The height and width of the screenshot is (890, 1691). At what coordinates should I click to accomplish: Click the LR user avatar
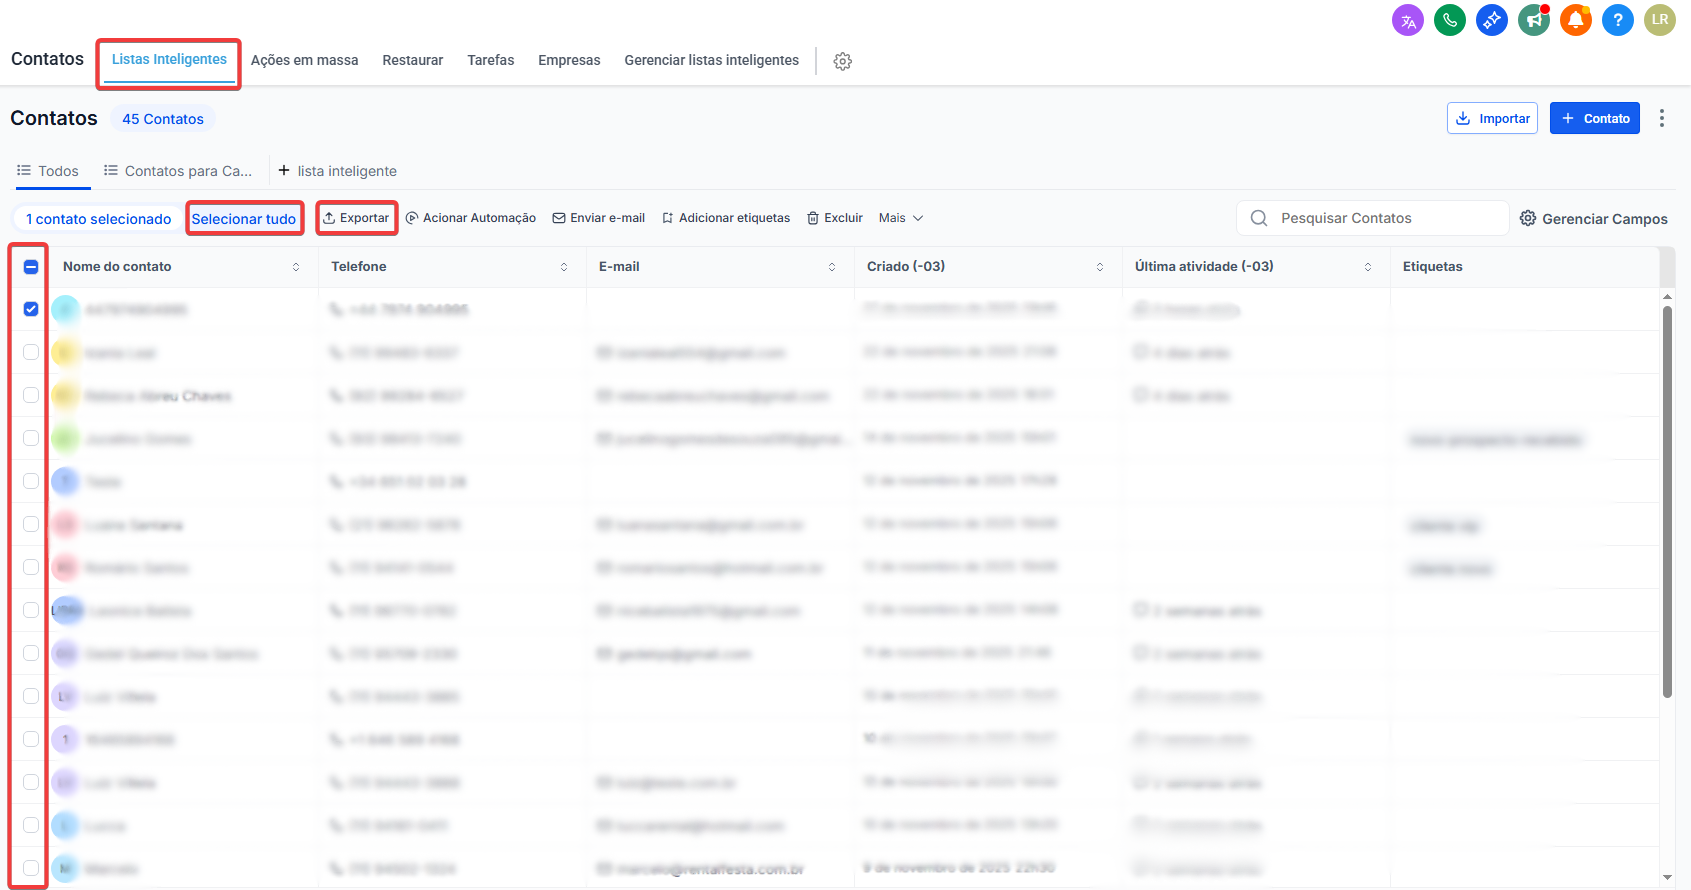coord(1659,20)
